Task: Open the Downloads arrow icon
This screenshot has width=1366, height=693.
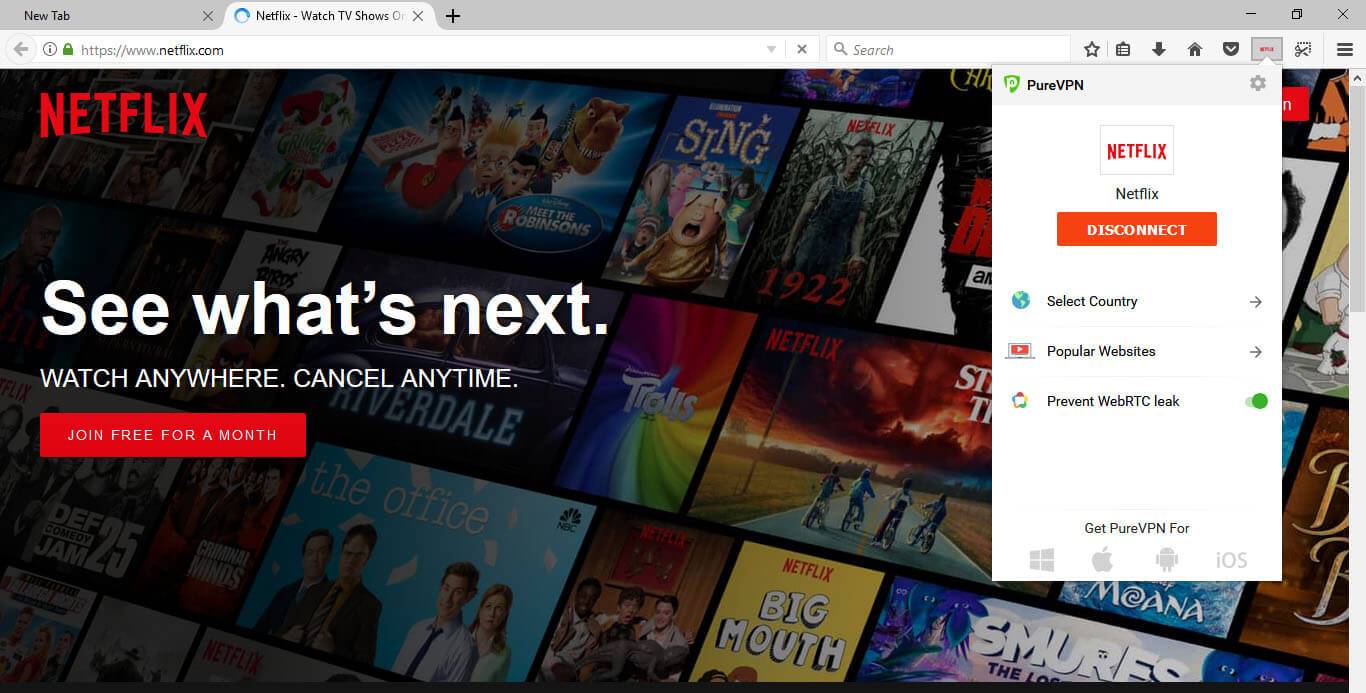Action: 1159,49
